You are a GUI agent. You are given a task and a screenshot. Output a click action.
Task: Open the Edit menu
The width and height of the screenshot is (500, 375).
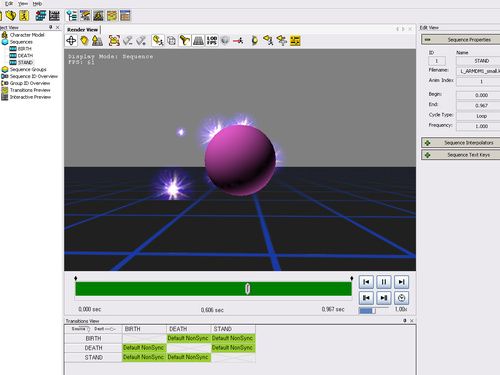click(x=9, y=3)
